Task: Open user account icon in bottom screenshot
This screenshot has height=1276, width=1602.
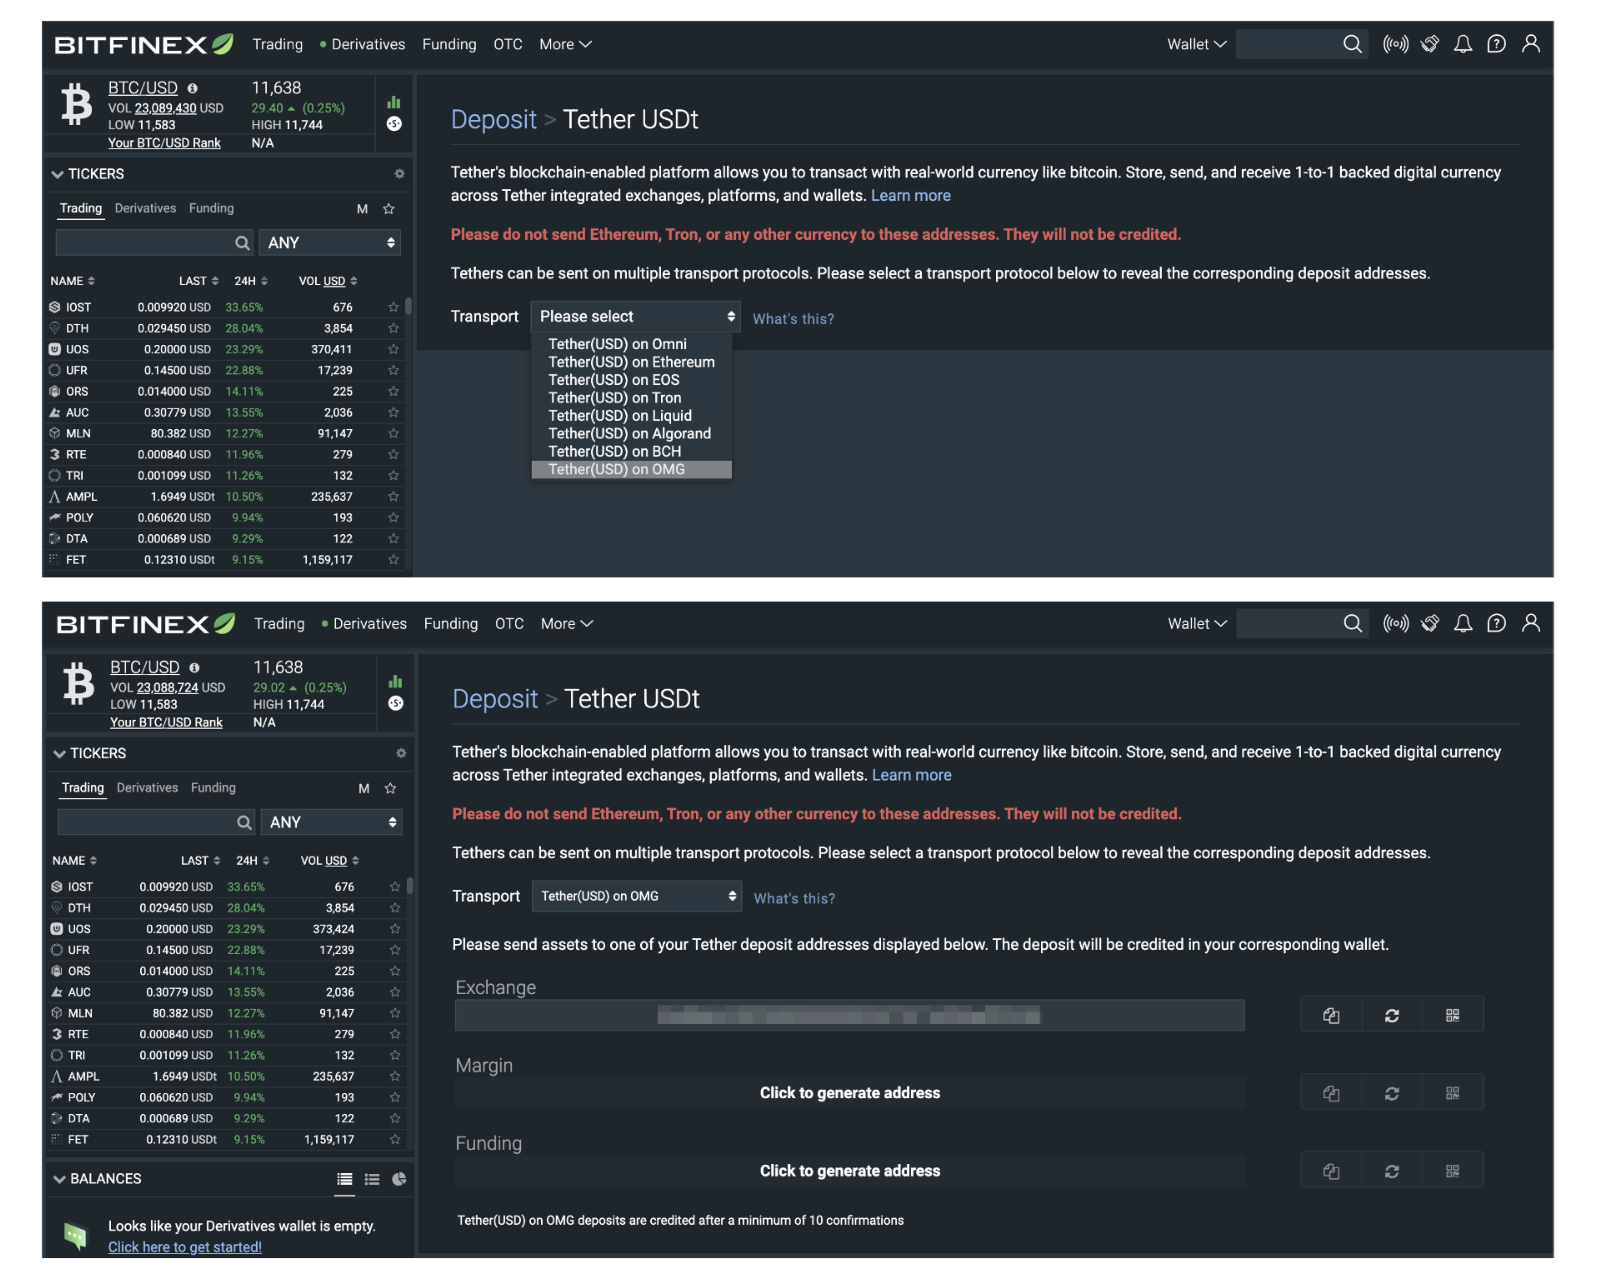Action: 1531,624
